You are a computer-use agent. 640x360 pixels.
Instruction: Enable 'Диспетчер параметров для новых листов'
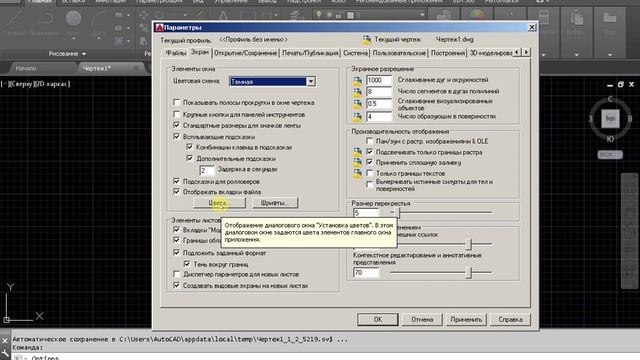tap(176, 274)
